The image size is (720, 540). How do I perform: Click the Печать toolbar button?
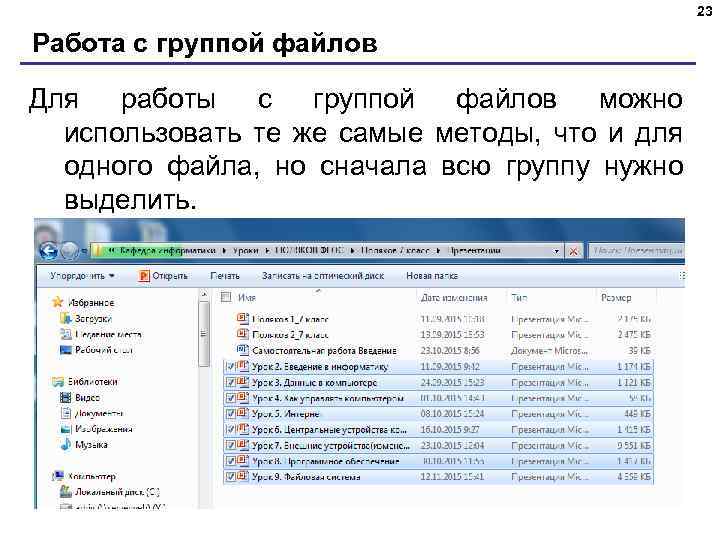pos(225,276)
